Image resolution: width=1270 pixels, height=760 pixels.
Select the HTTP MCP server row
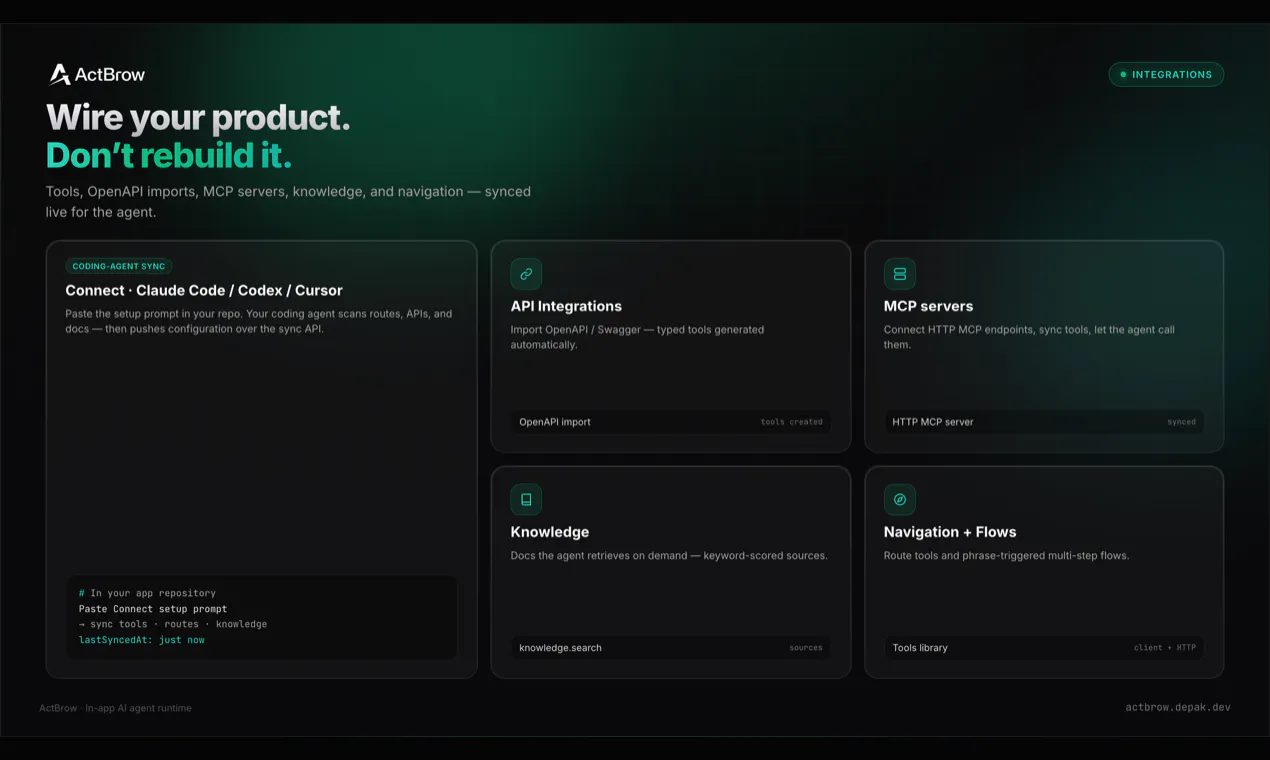[1044, 422]
